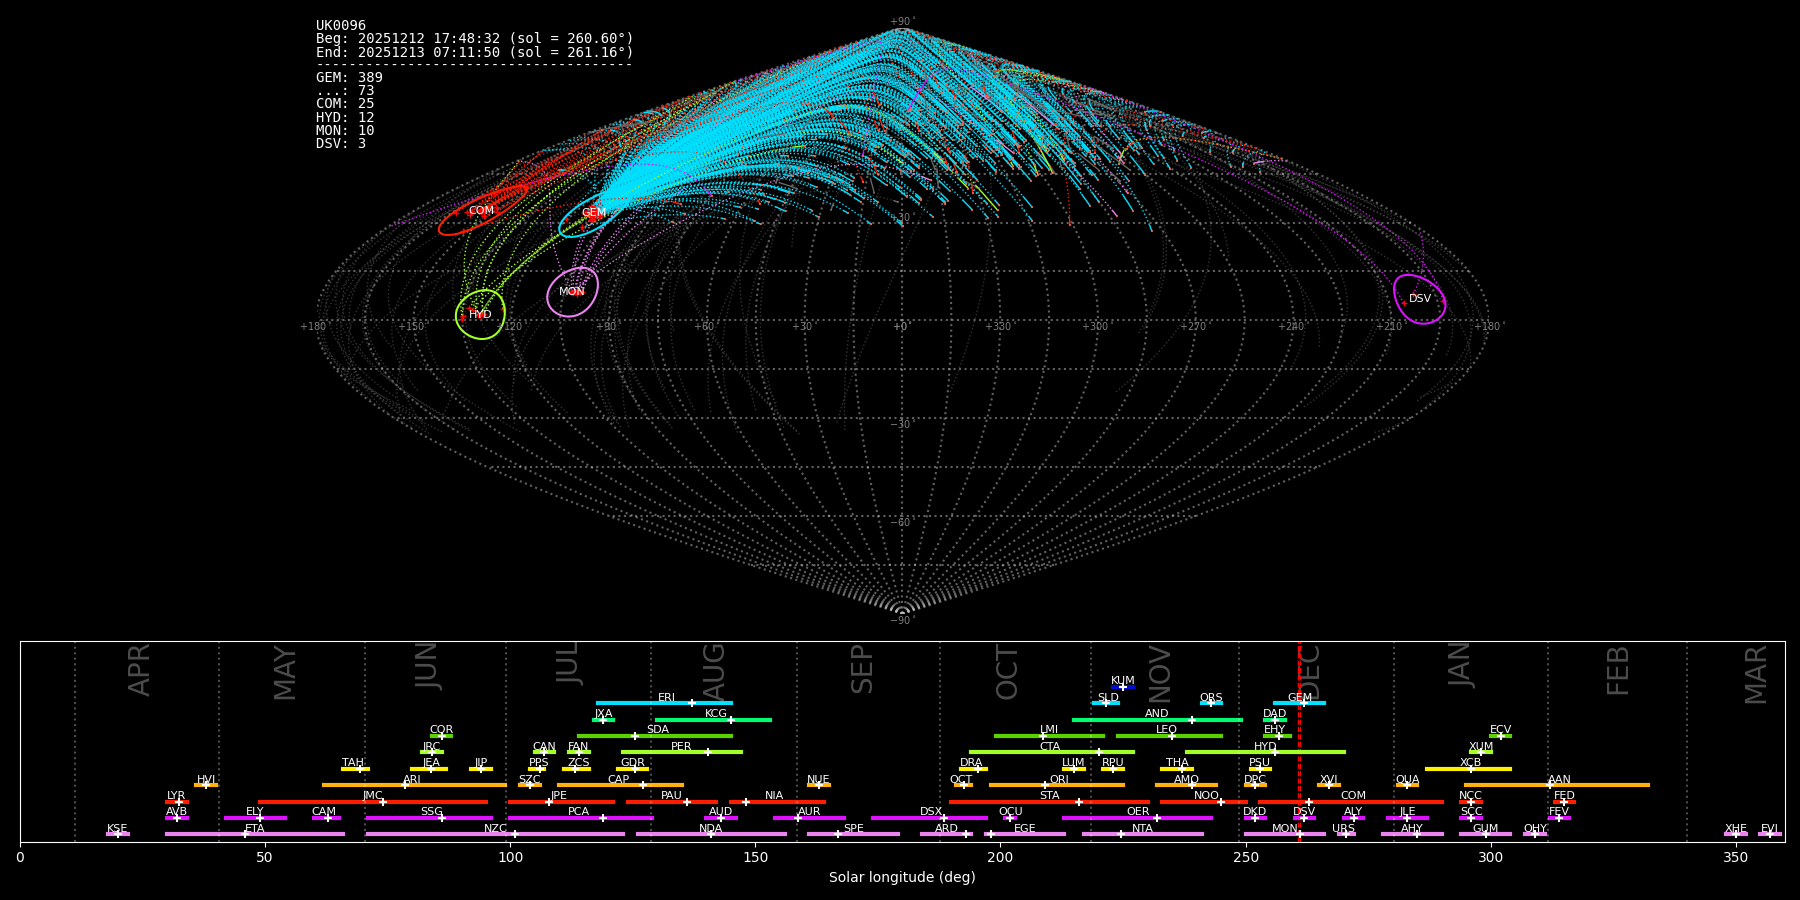Click the DEC month label in timeline
The image size is (1800, 900).
1310,672
